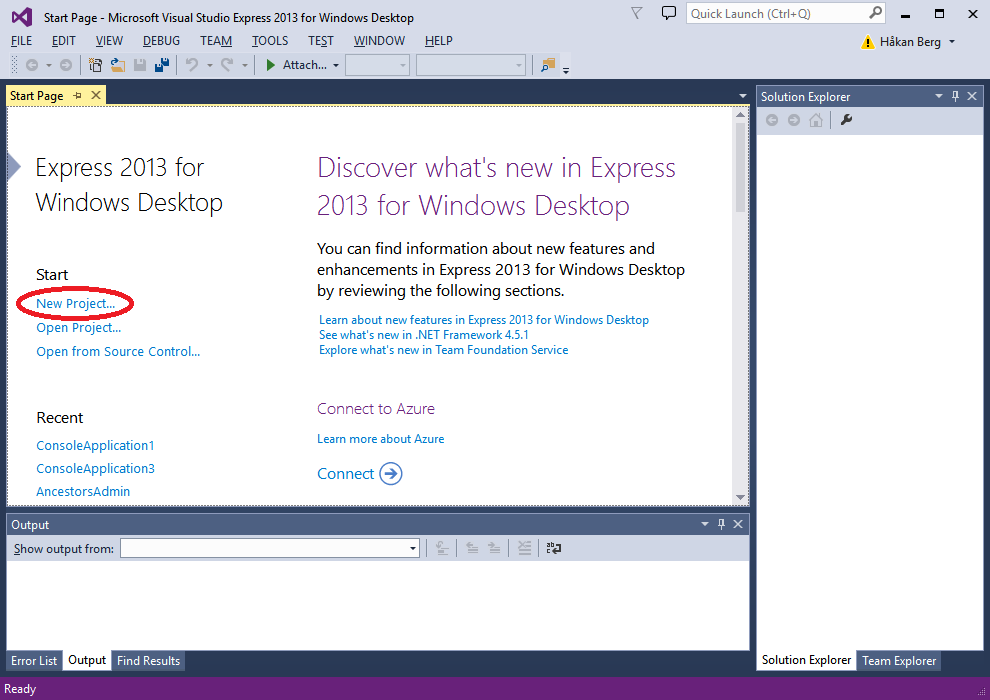Toggle Word Wrap in Output panel
The height and width of the screenshot is (700, 990).
pyautogui.click(x=554, y=548)
